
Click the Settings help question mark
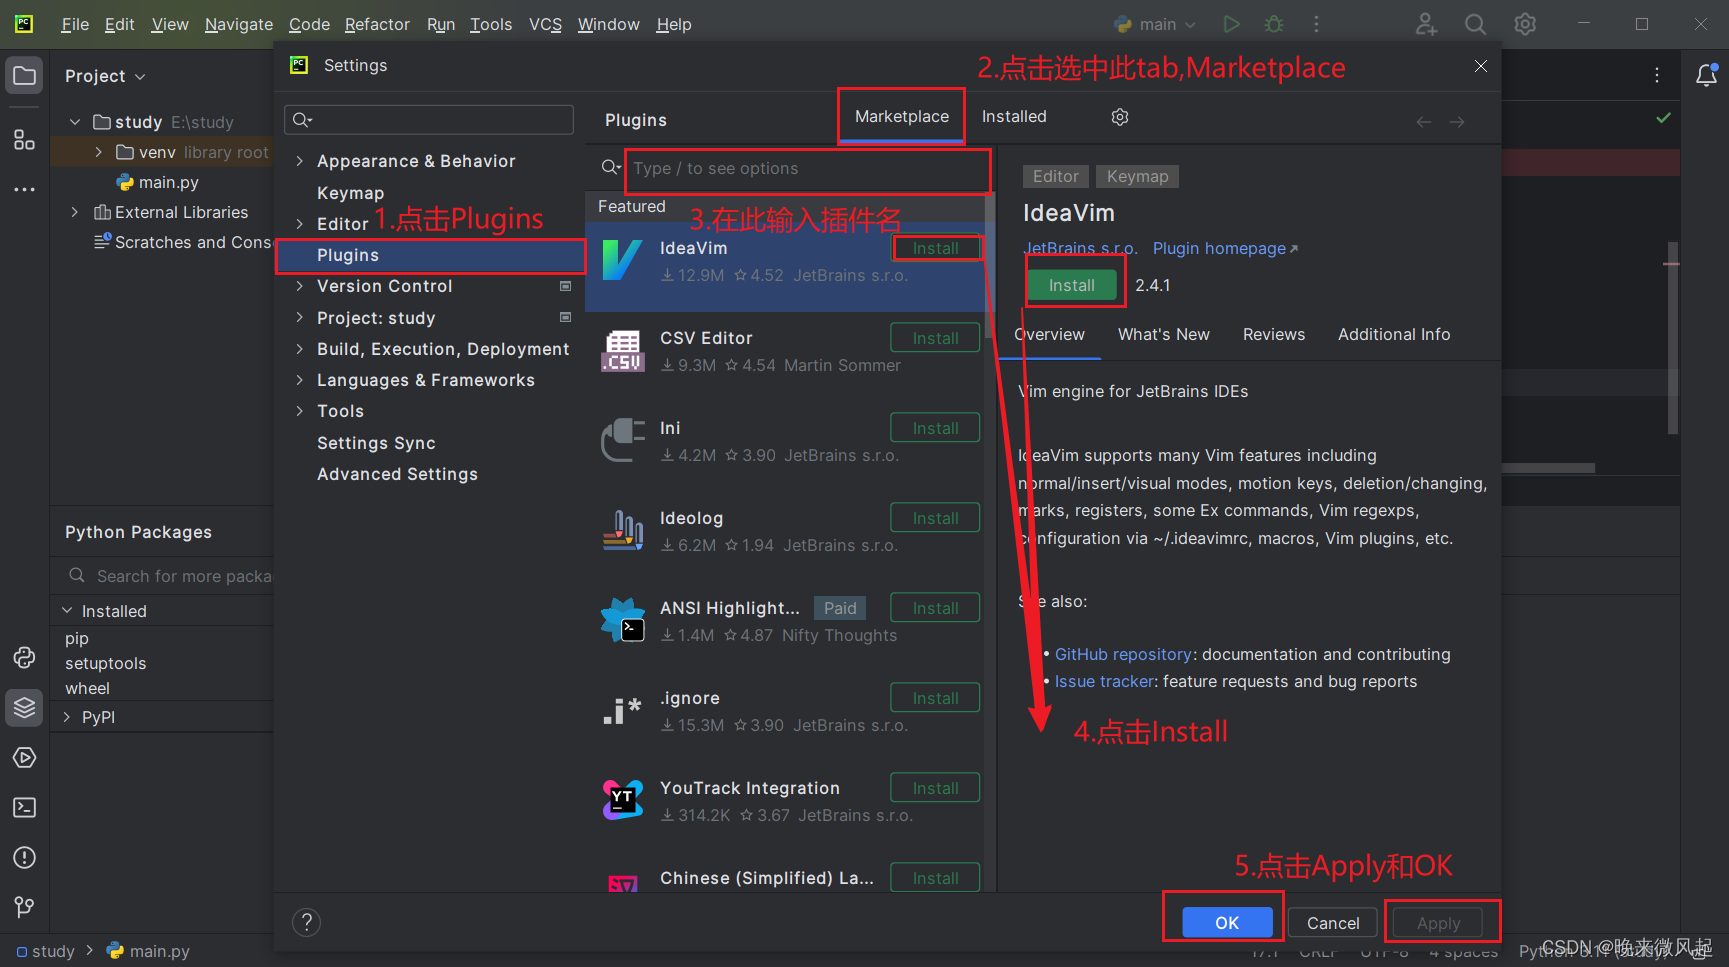click(x=306, y=922)
